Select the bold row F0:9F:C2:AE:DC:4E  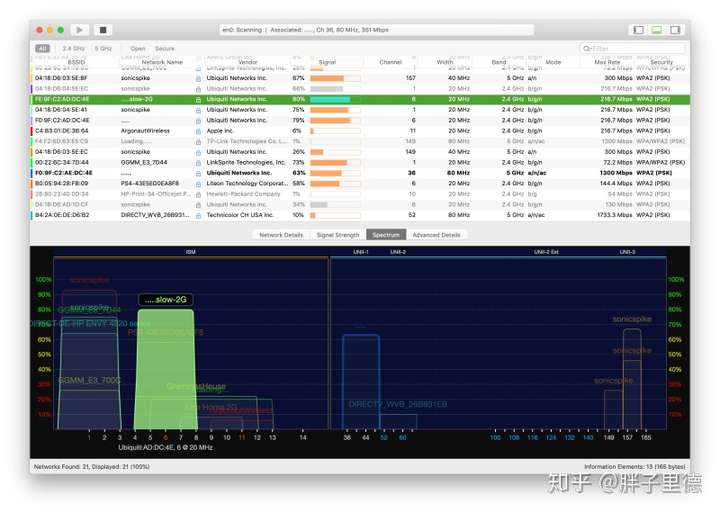click(360, 173)
